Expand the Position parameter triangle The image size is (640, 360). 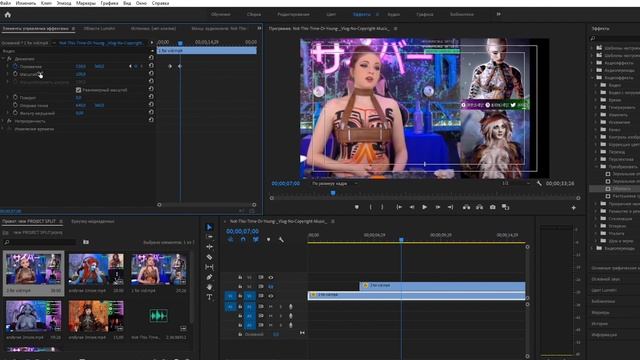(x=7, y=66)
